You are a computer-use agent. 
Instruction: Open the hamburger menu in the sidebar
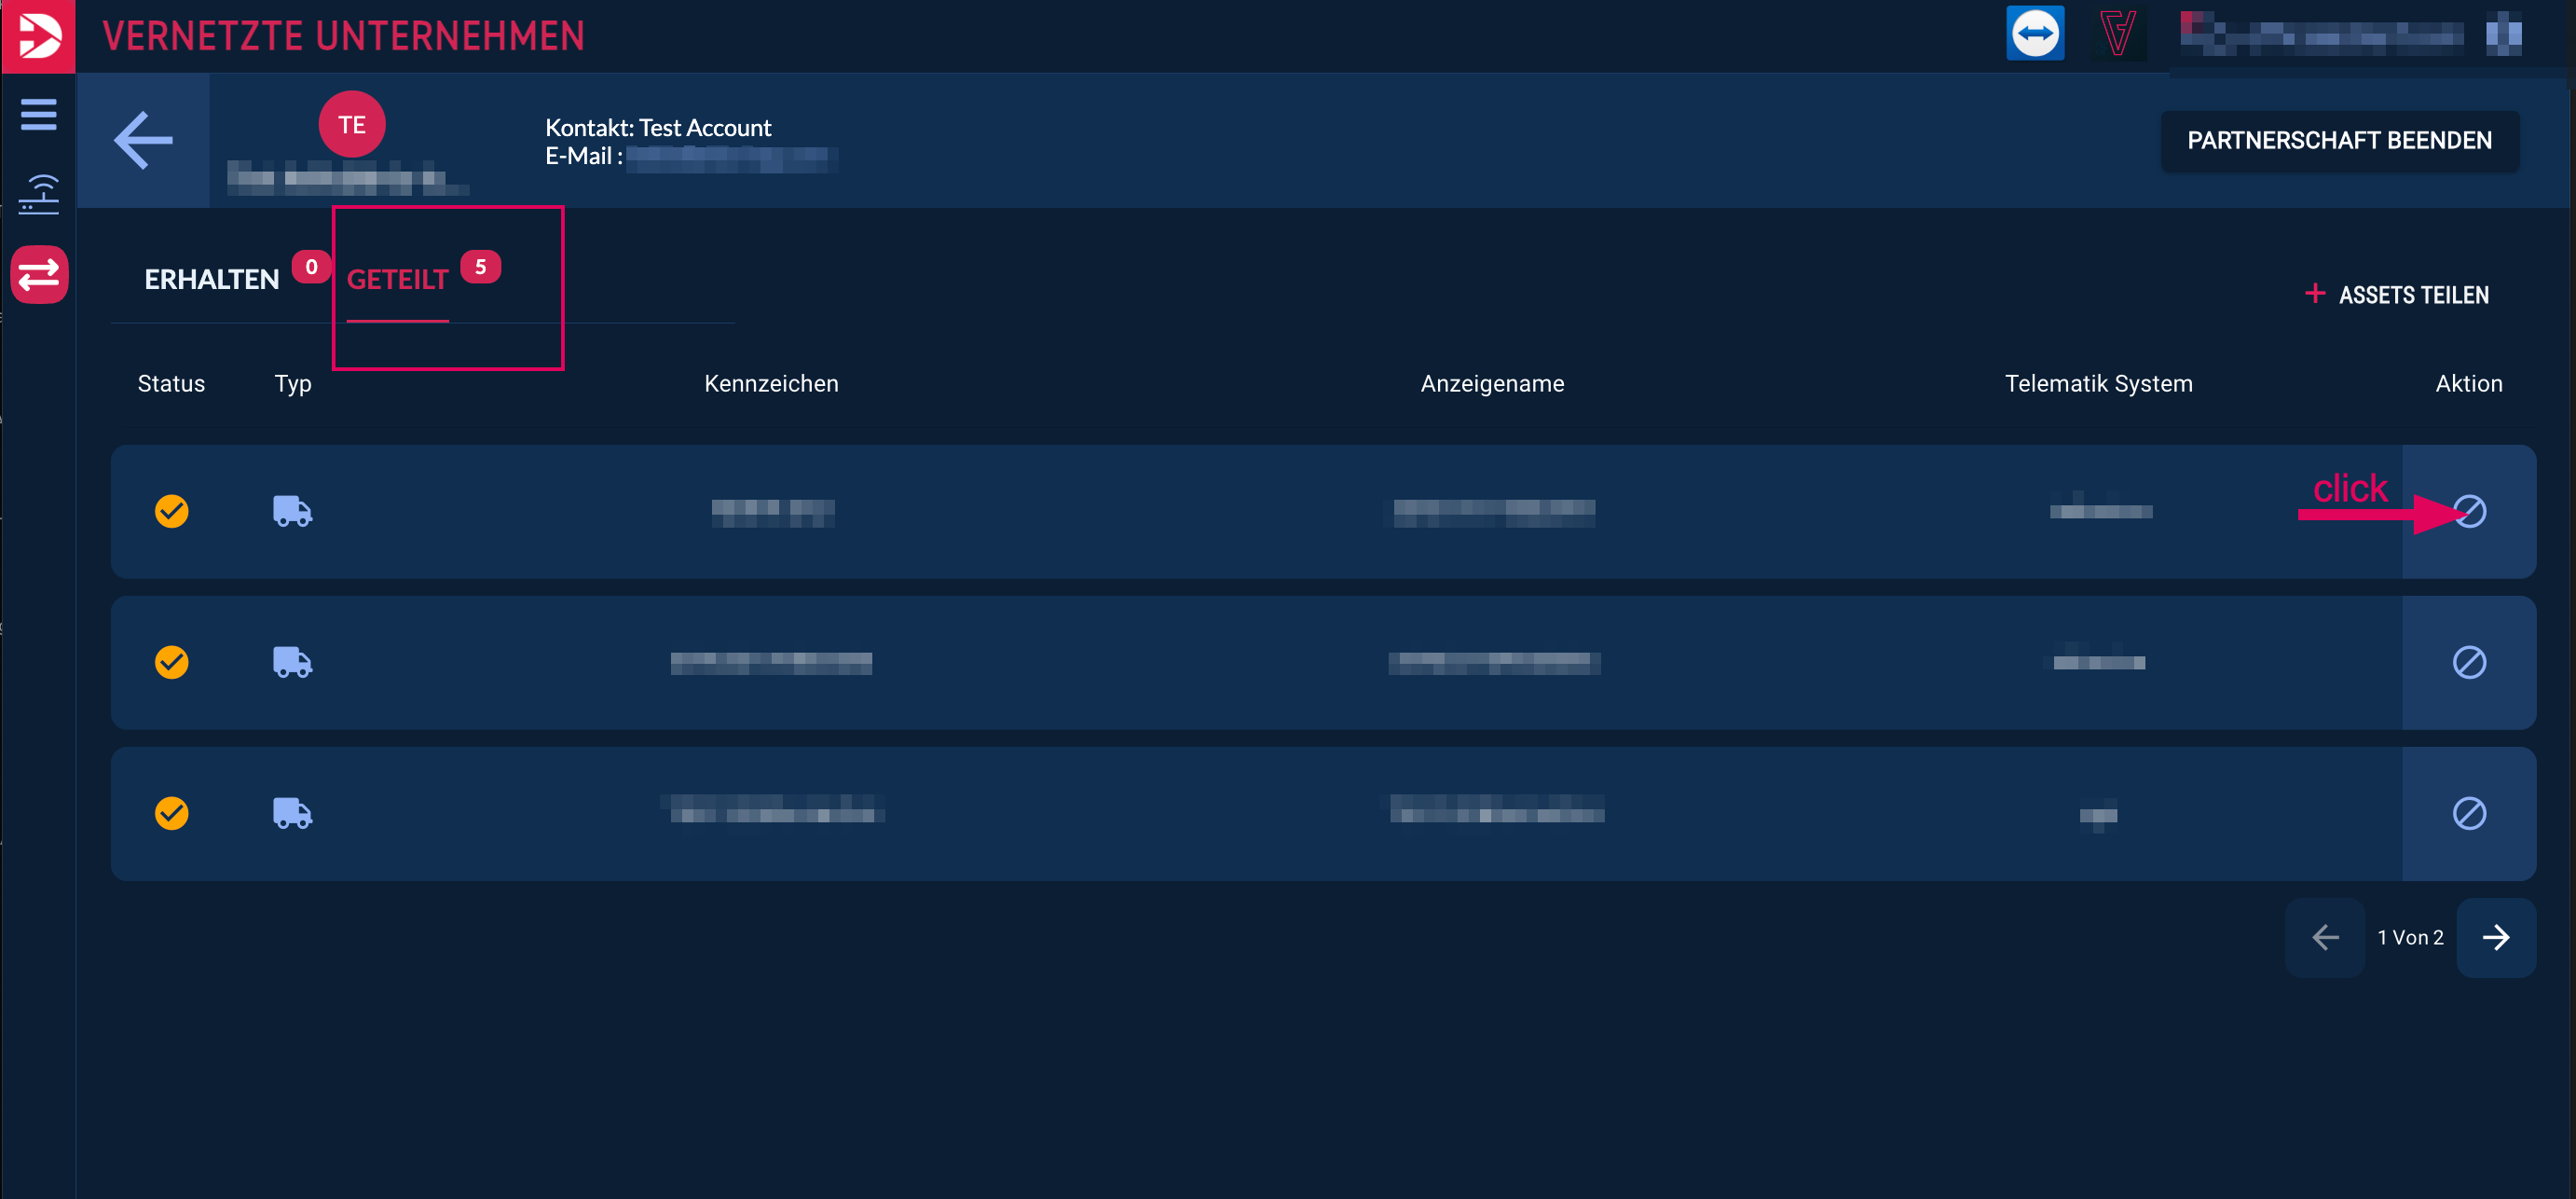click(x=38, y=114)
